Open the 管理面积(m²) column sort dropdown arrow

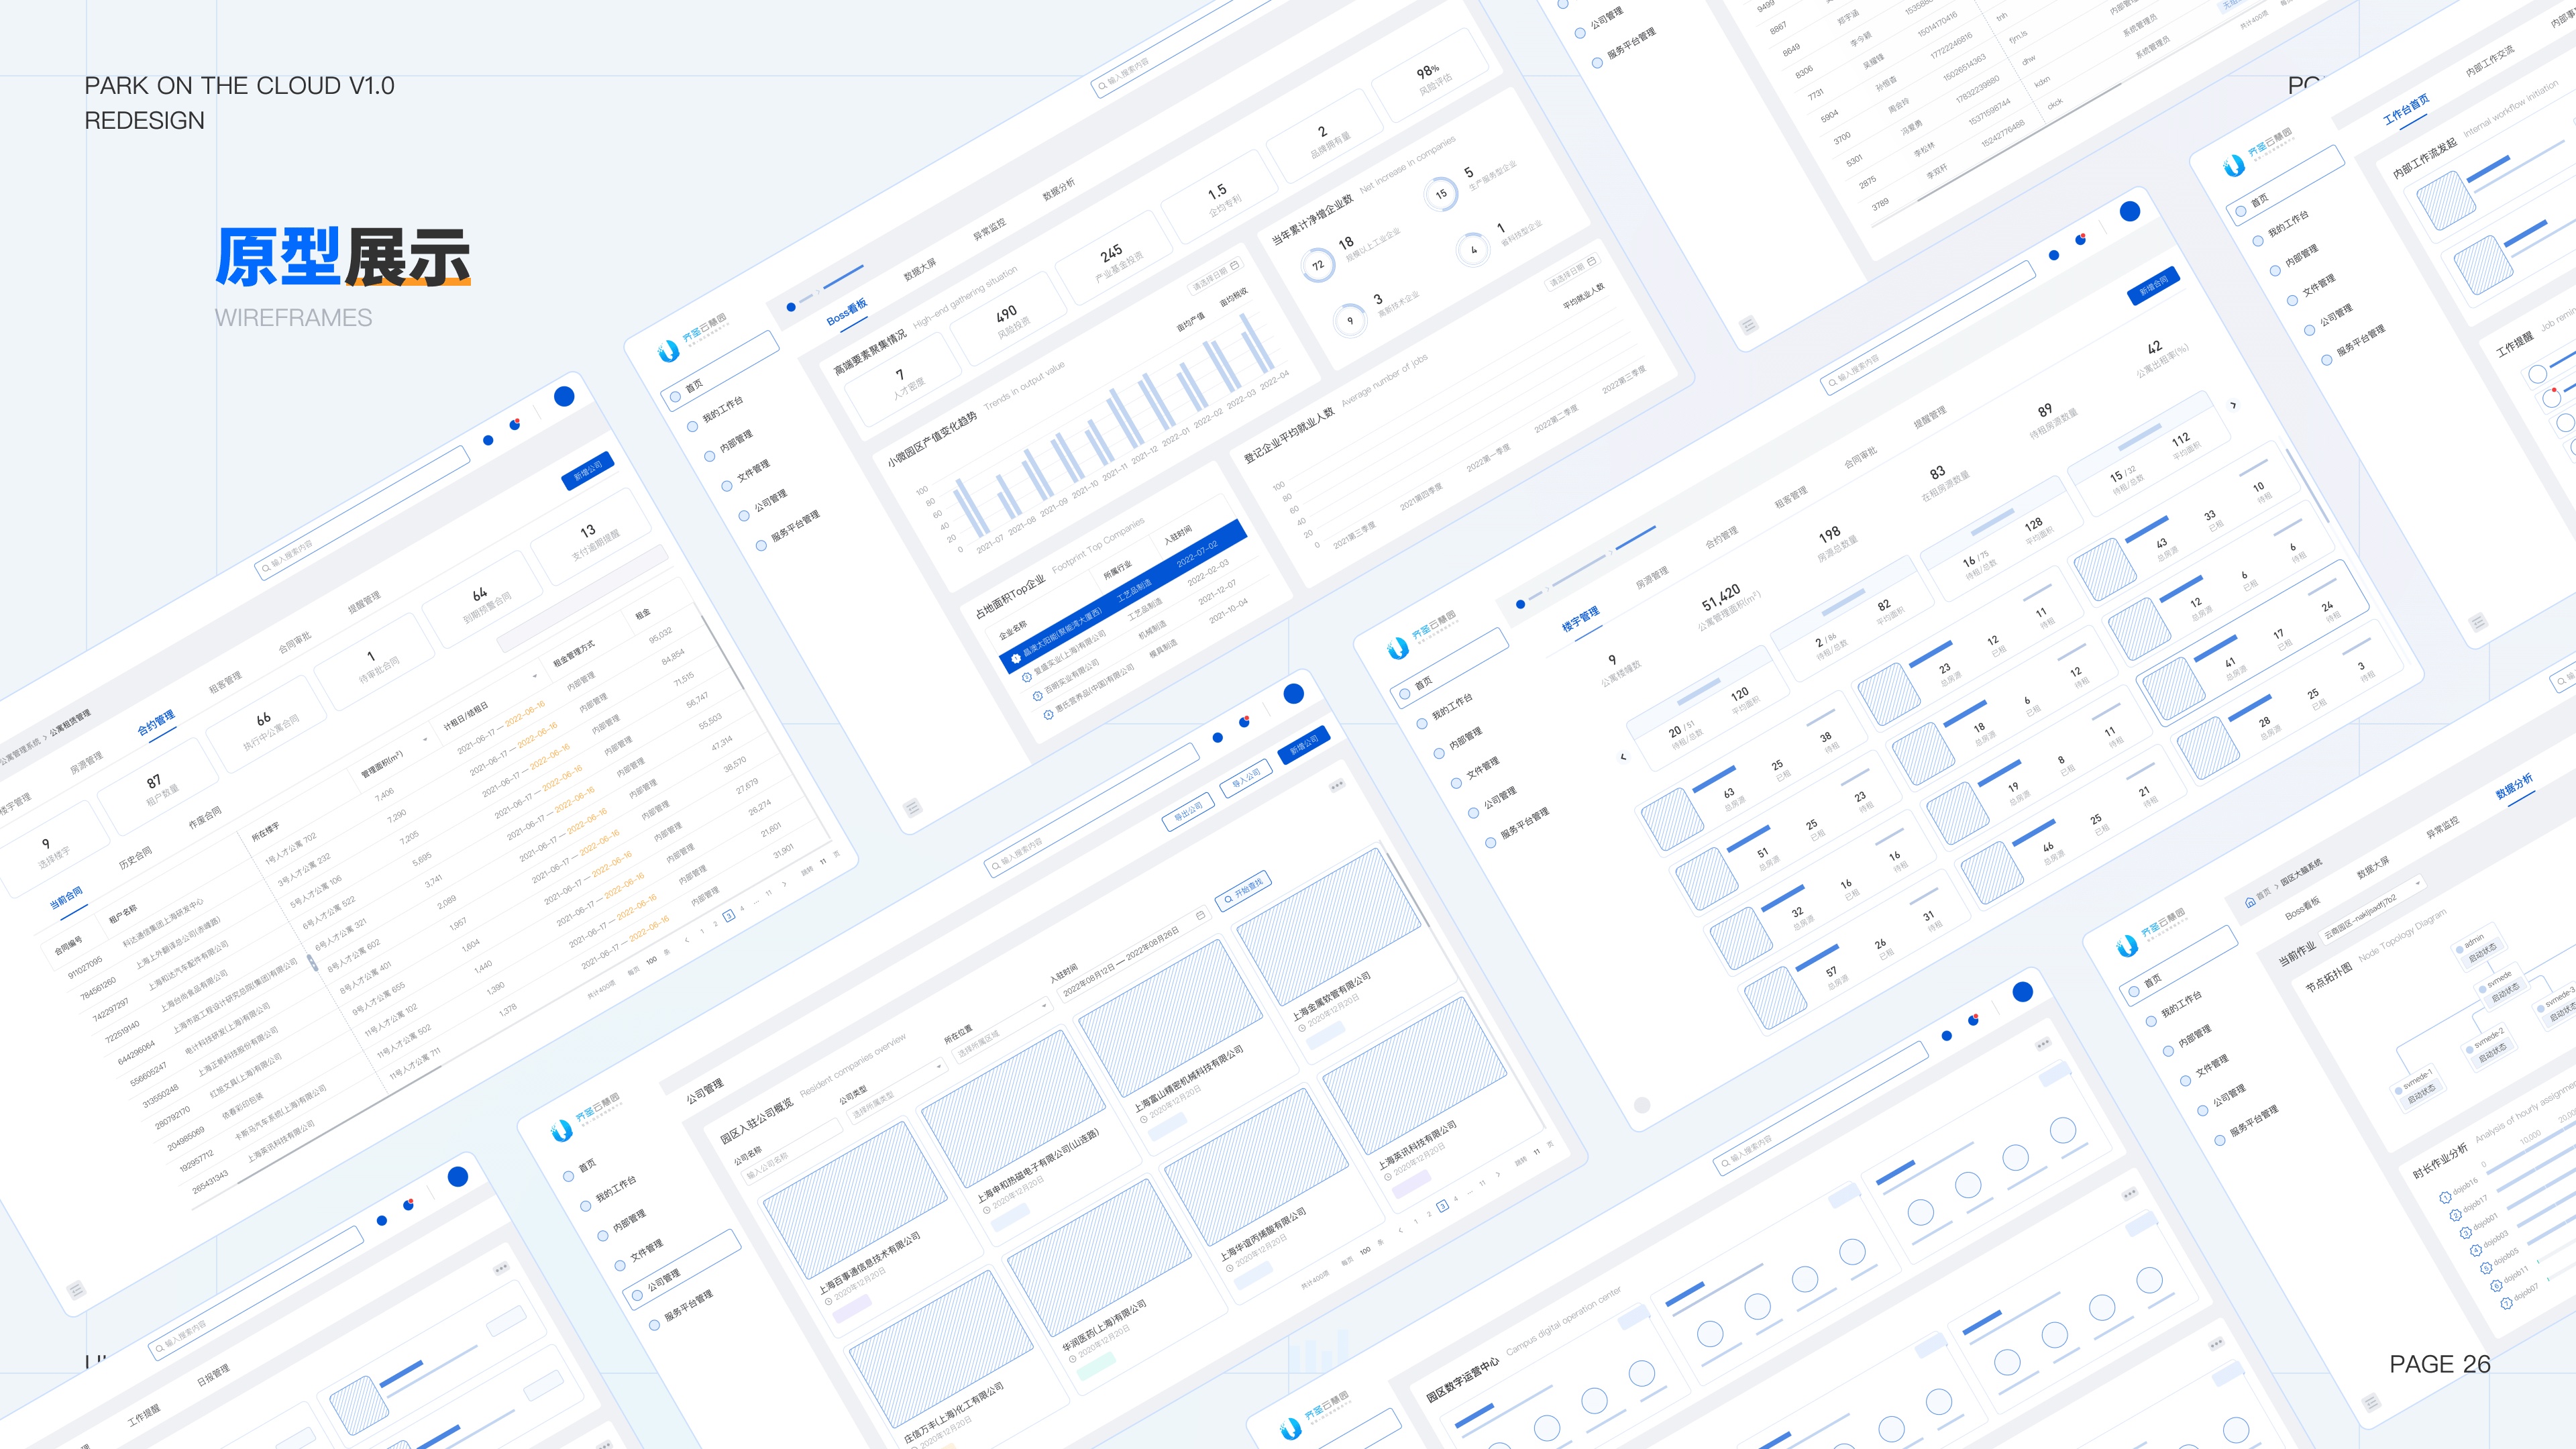point(424,741)
